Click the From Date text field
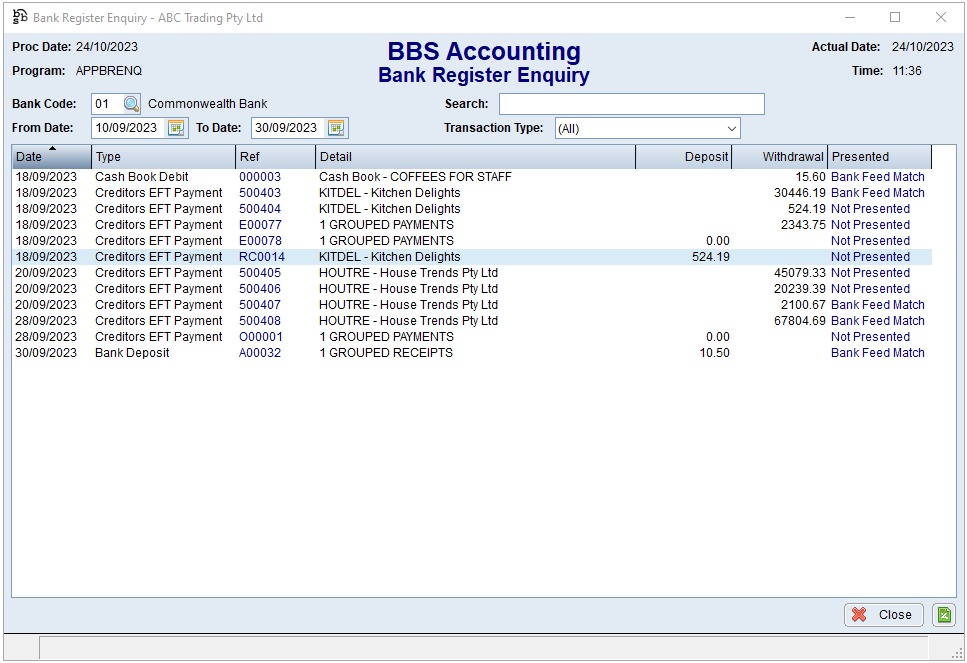This screenshot has height=663, width=967. click(127, 128)
